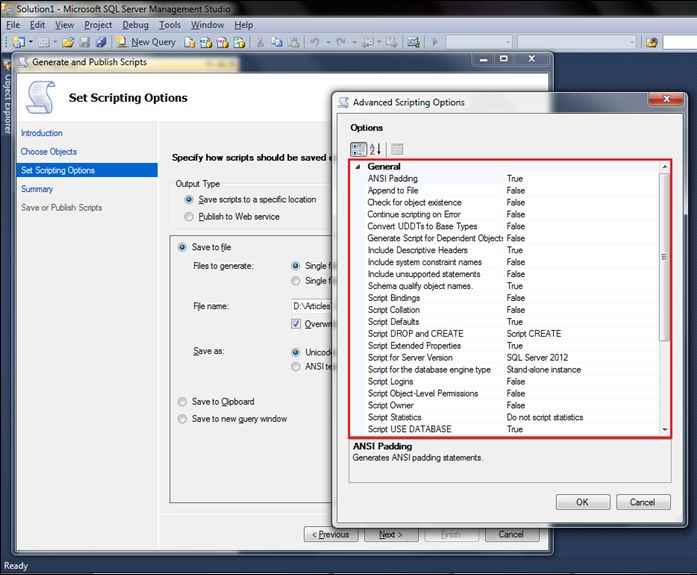Select the Save to file radio button

(x=182, y=247)
